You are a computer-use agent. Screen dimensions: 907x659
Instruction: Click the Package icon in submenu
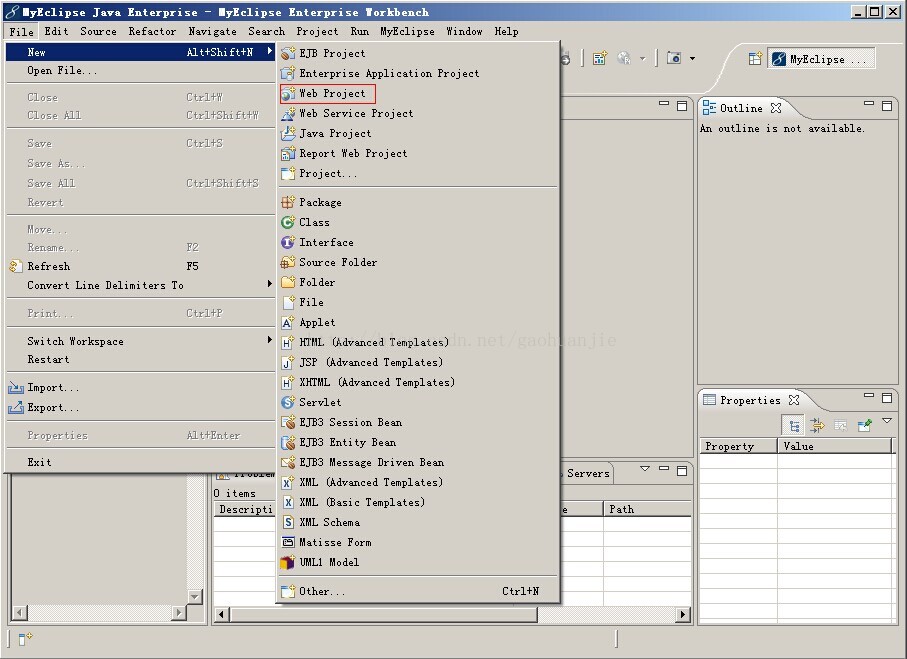287,203
